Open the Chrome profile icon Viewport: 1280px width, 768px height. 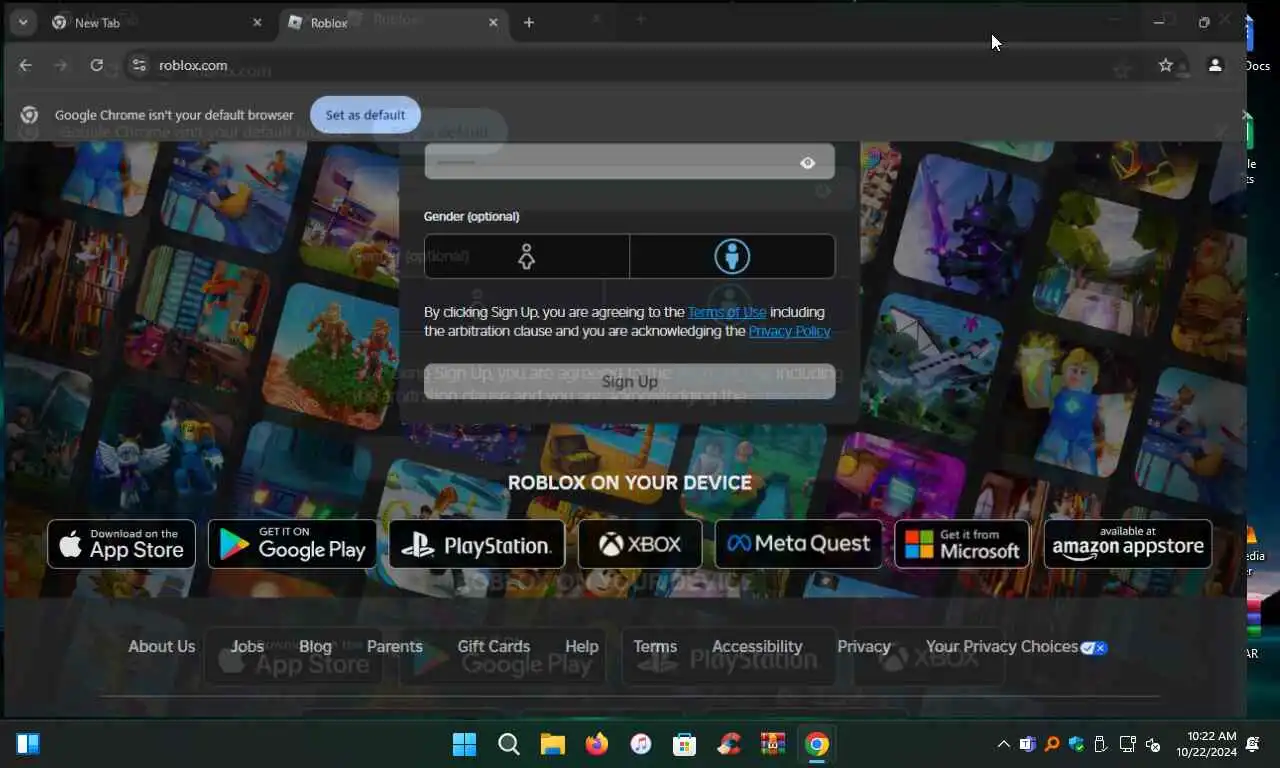coord(1215,65)
